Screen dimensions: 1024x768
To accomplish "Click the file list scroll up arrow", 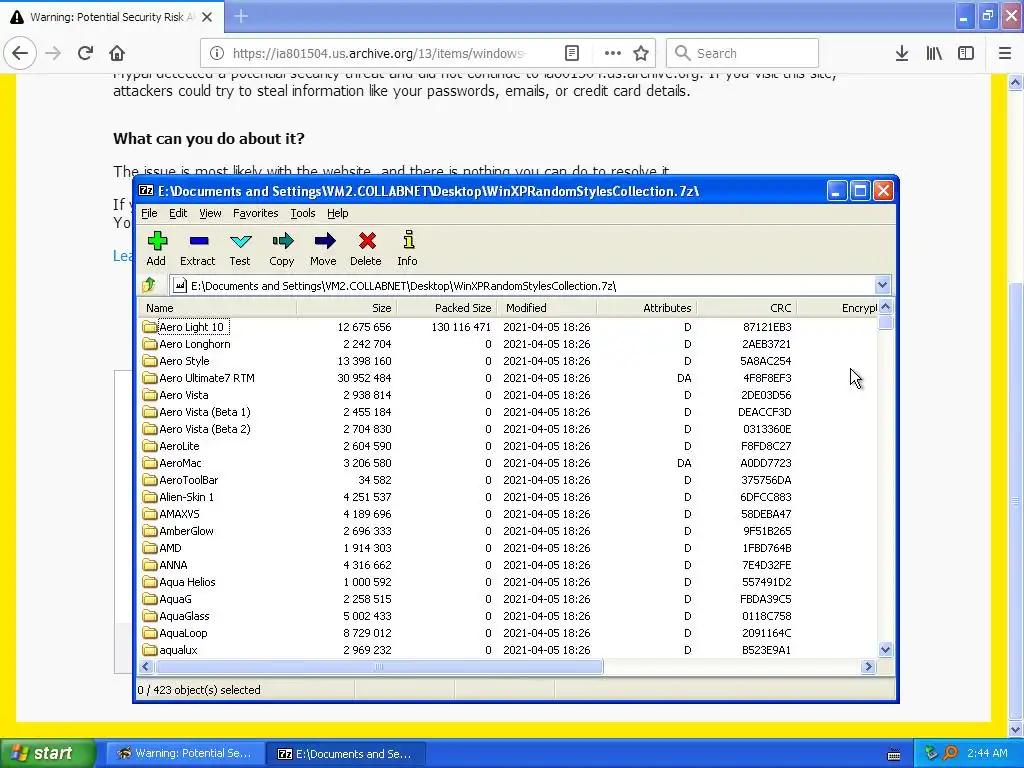I will 886,307.
